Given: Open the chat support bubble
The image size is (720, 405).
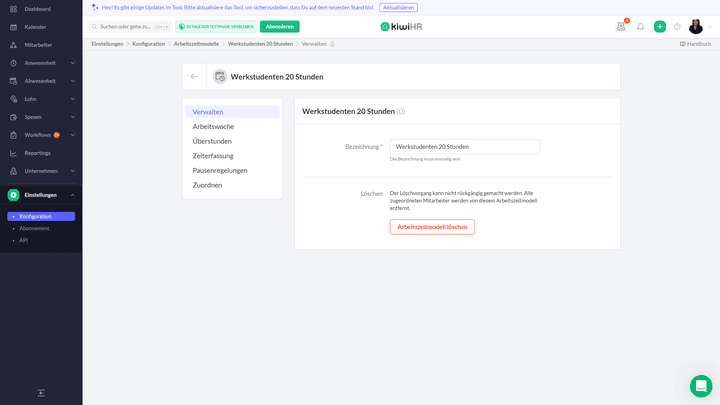Looking at the screenshot, I should pos(700,386).
